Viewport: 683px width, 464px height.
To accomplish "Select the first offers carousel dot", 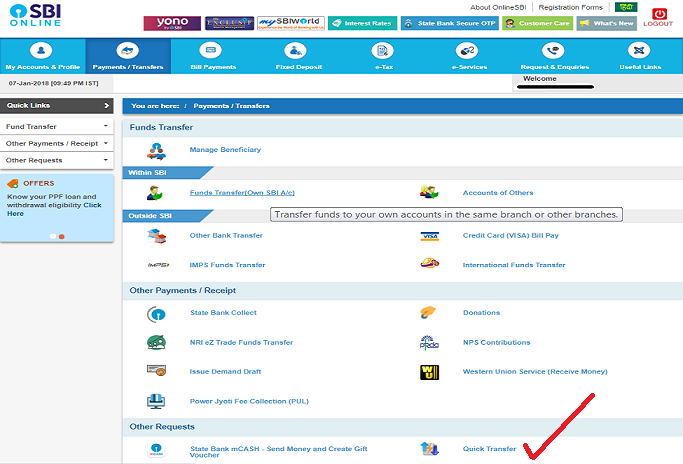I will pos(53,236).
